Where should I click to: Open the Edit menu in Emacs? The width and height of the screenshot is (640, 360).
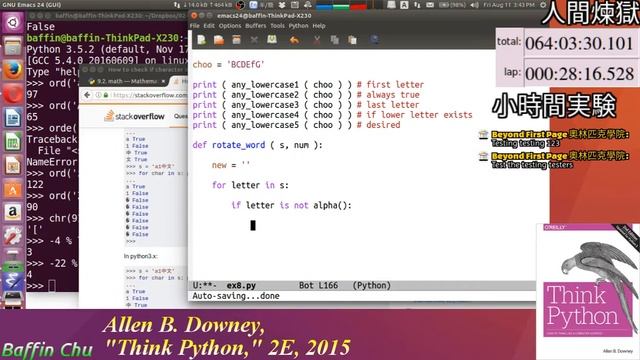pos(209,26)
